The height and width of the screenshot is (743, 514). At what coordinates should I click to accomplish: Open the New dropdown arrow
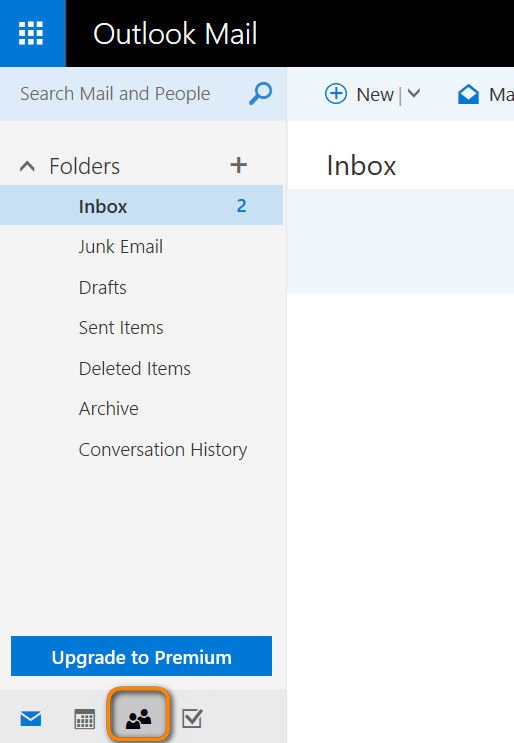click(x=414, y=93)
